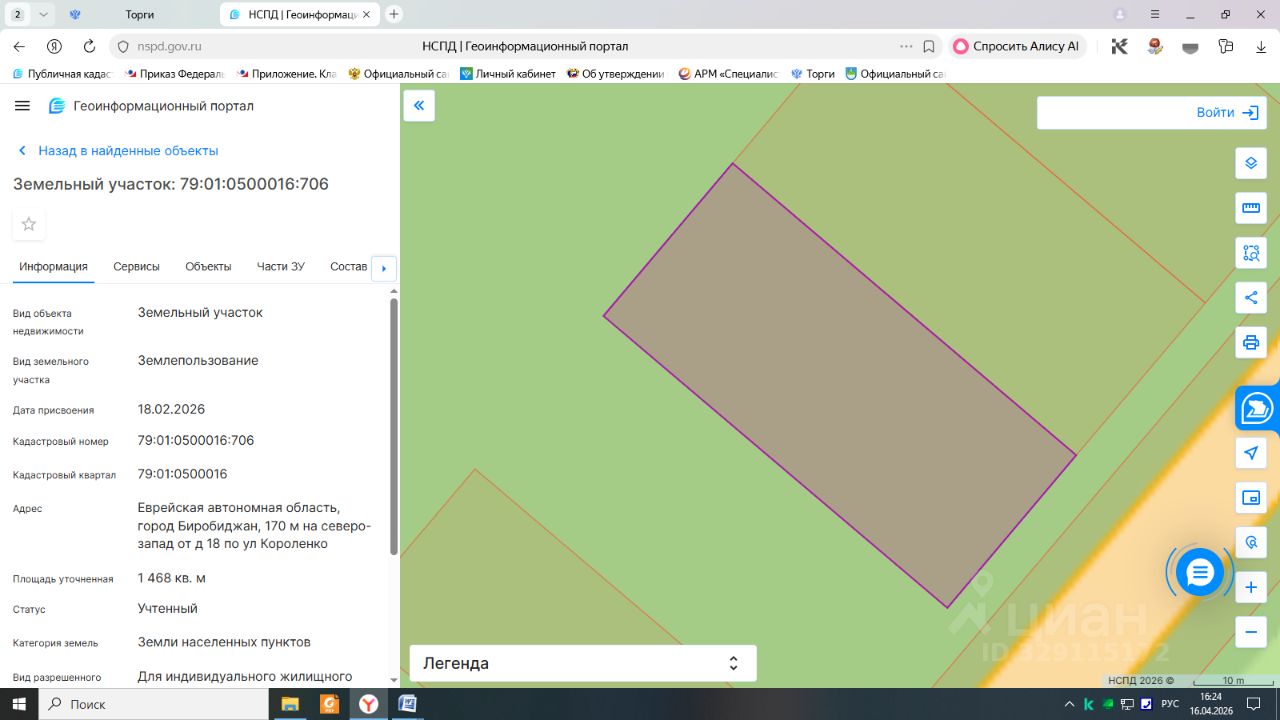Open the Приказ Федераль bookmark

click(175, 74)
